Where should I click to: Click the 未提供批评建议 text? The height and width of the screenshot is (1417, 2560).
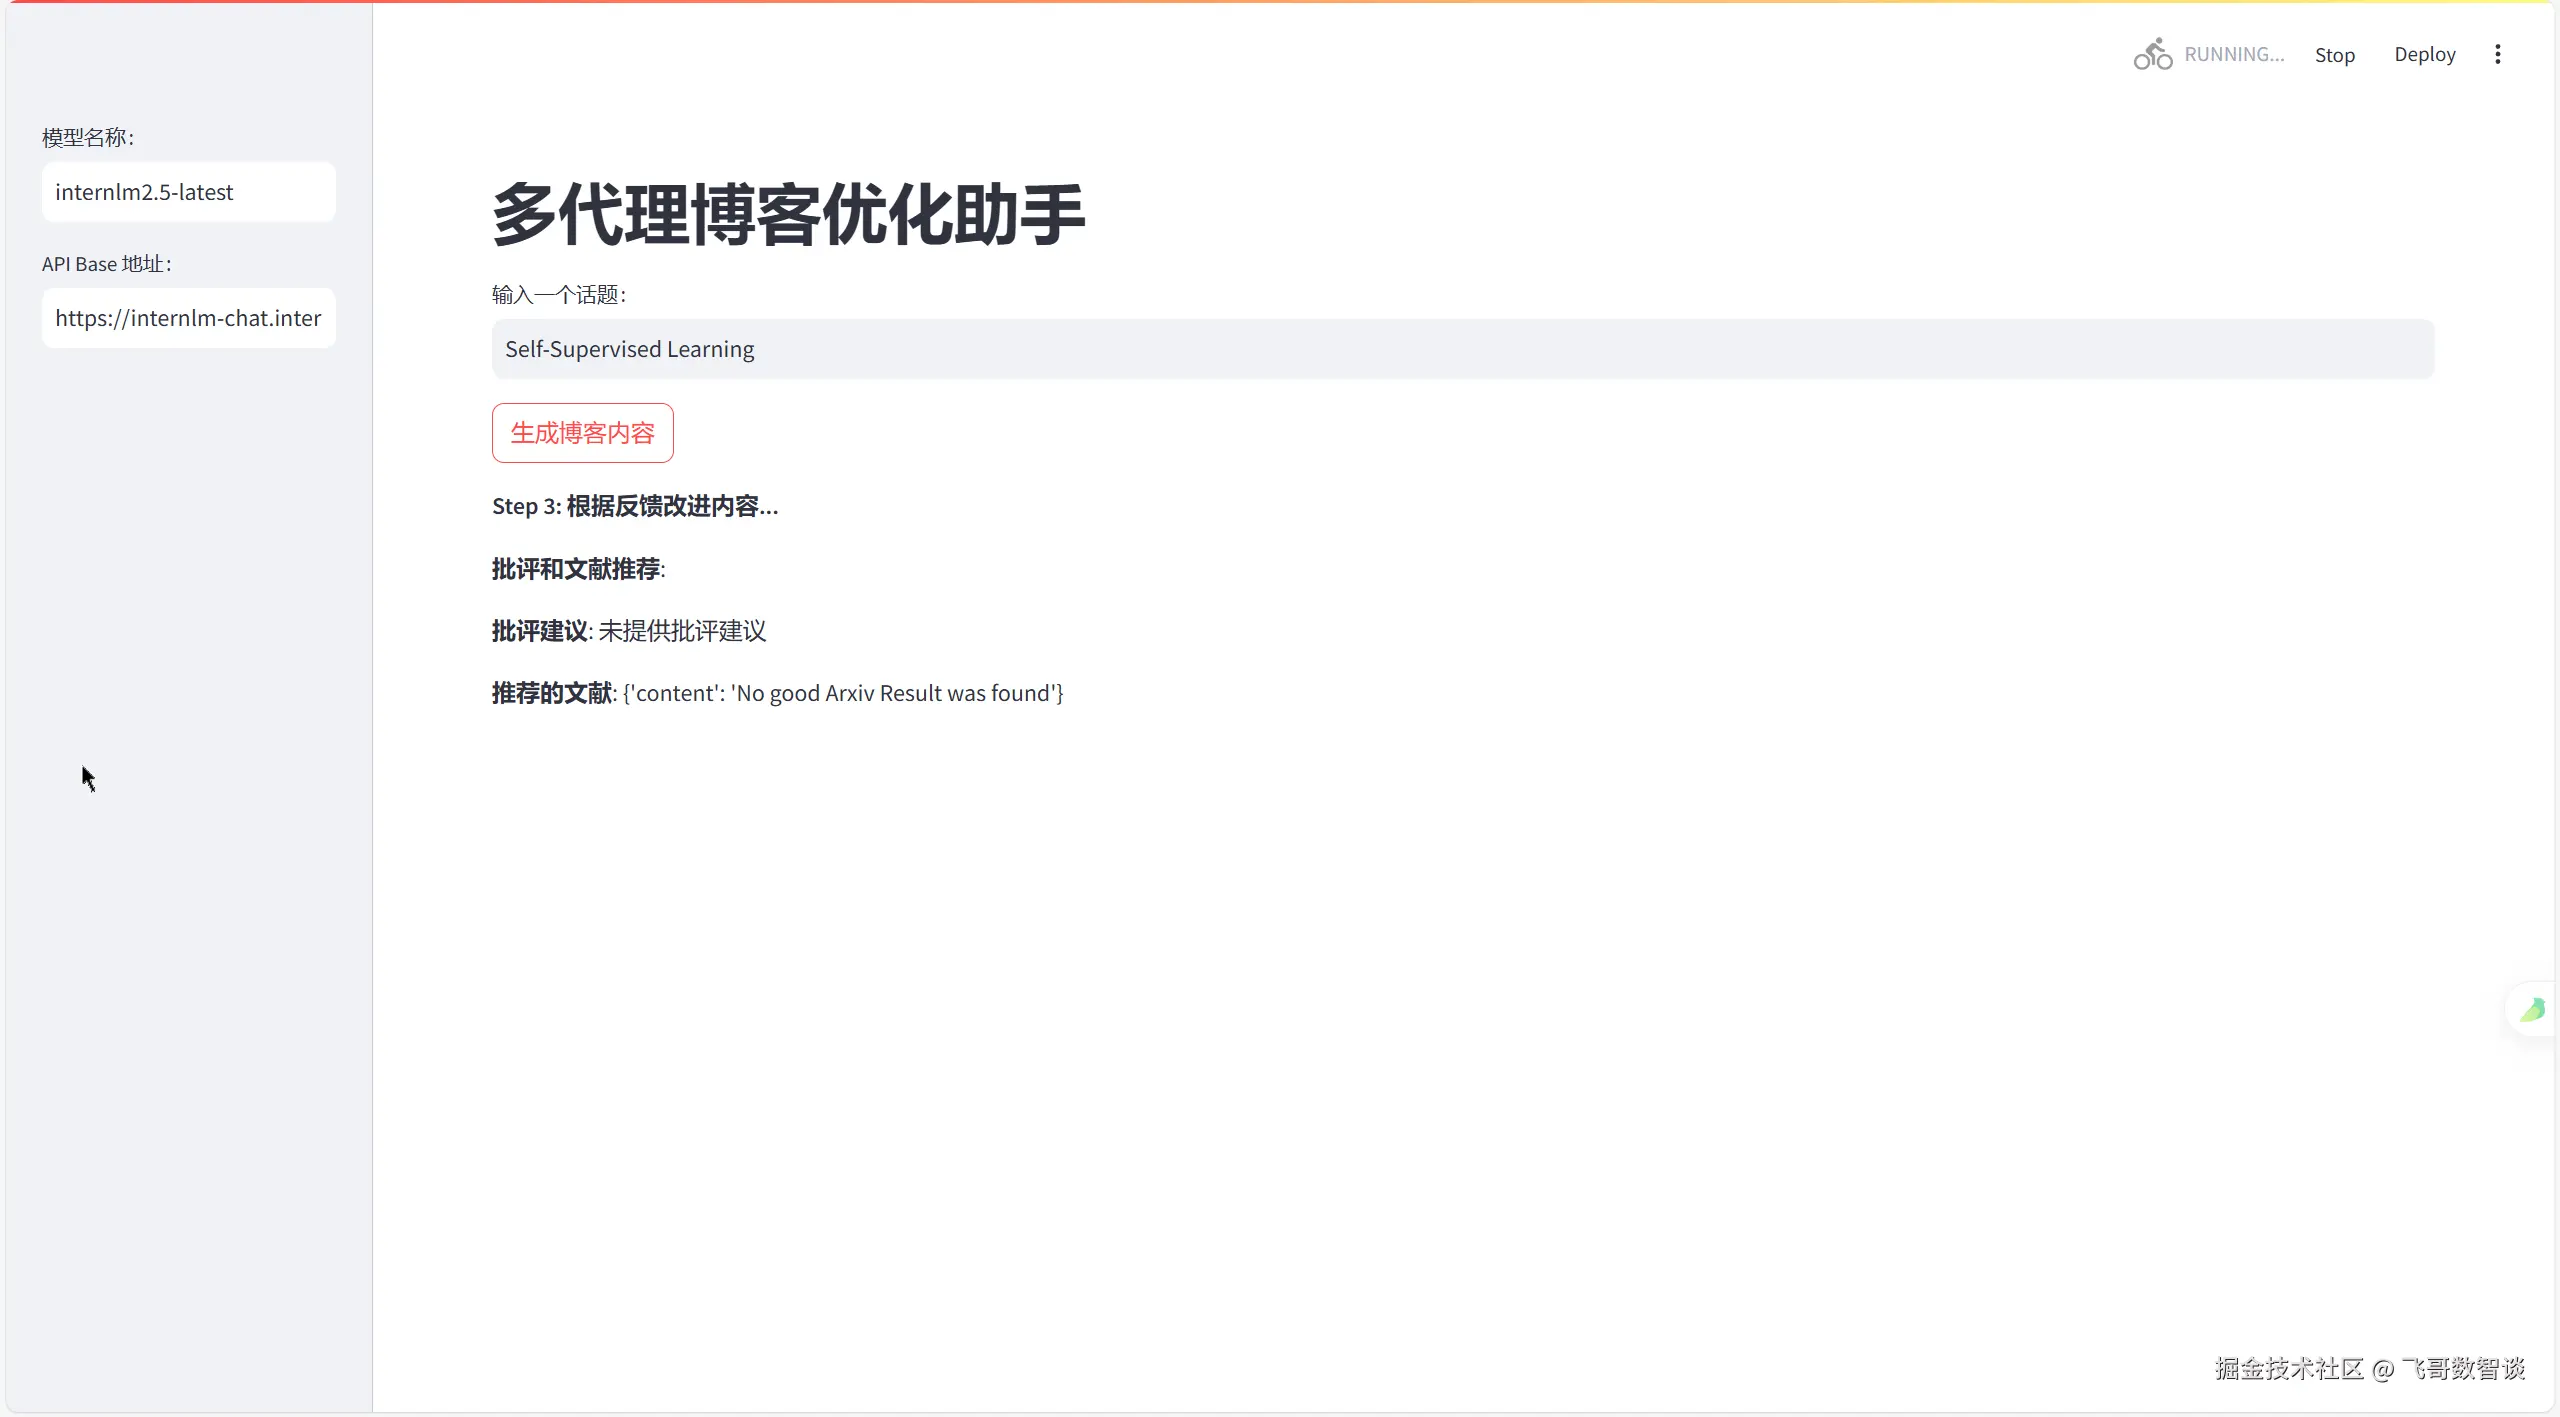tap(682, 631)
